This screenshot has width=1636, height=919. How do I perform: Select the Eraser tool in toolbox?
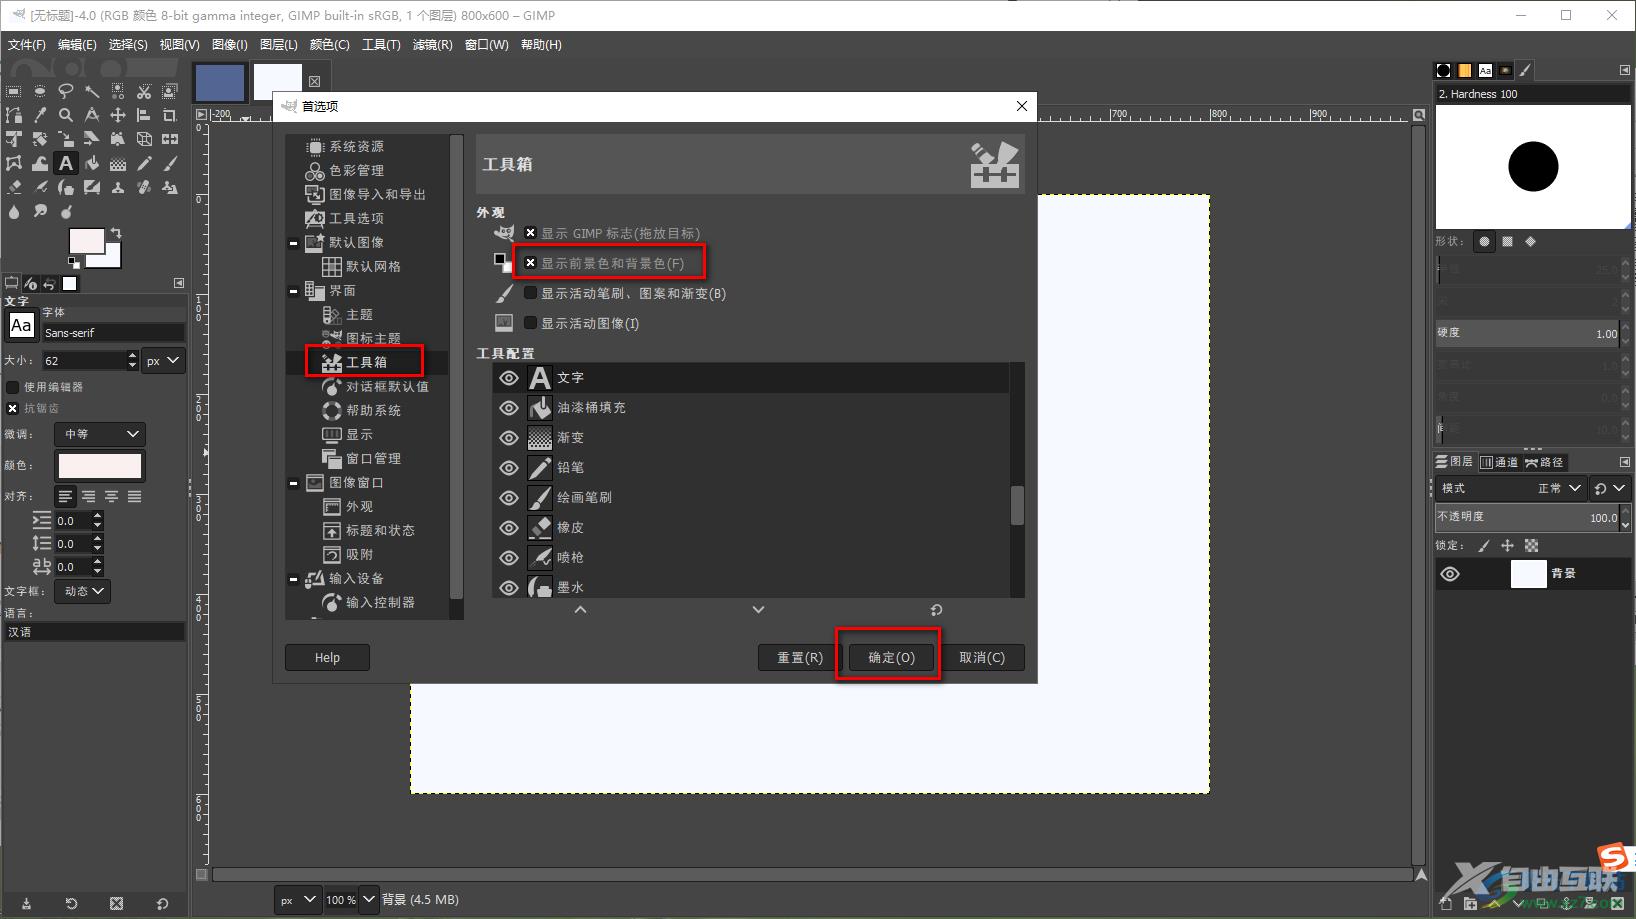(x=14, y=187)
